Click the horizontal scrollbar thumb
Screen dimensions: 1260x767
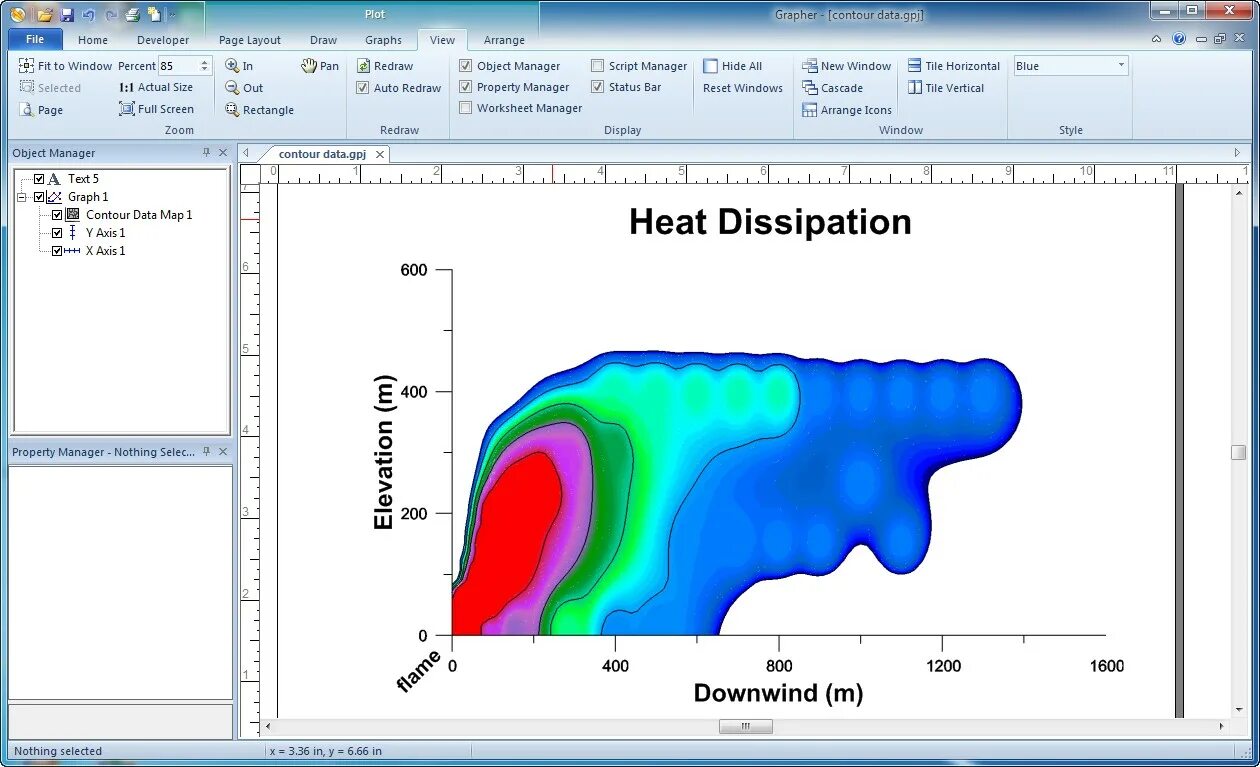coord(745,727)
